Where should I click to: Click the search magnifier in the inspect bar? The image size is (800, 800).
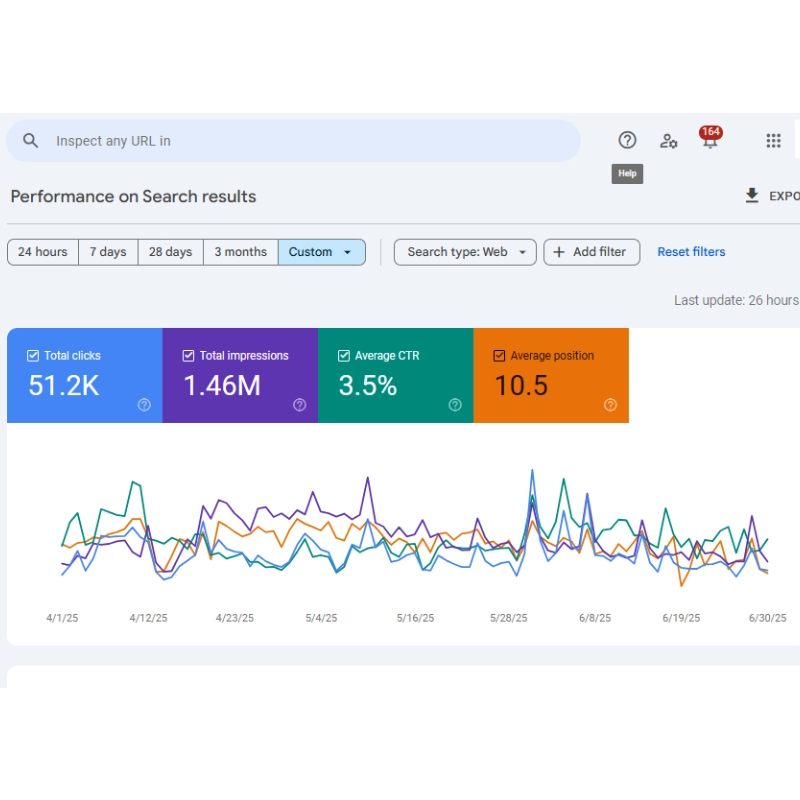[x=30, y=140]
